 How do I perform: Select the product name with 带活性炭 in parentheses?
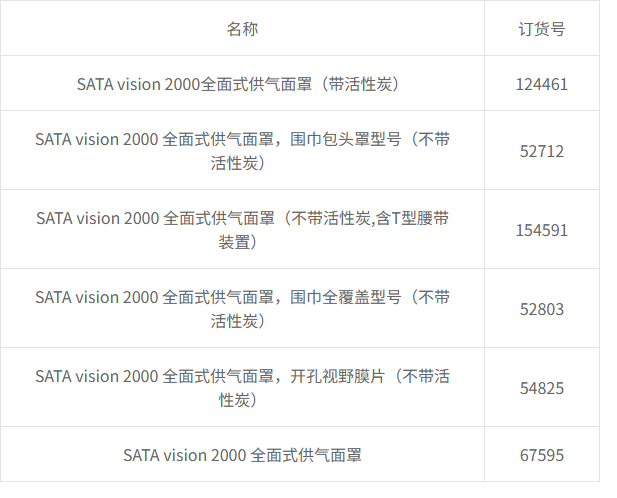click(242, 84)
